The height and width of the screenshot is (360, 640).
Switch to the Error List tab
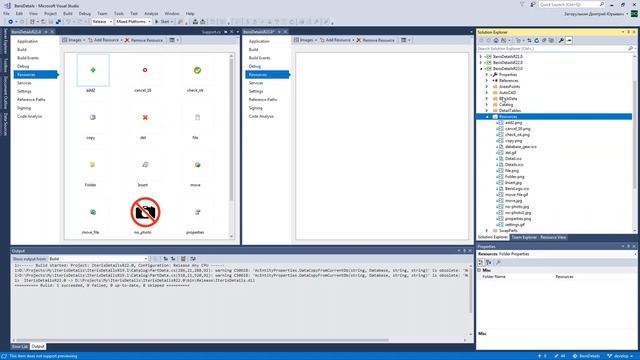point(20,347)
